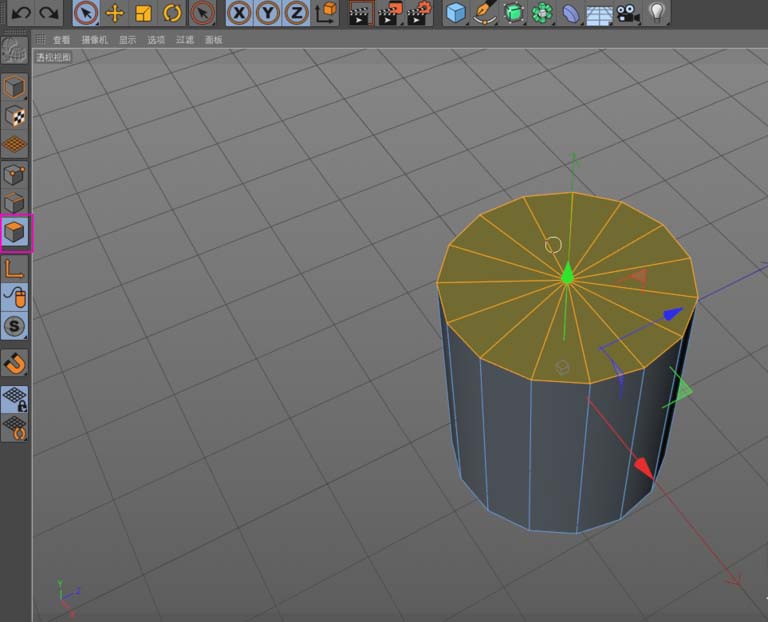Select the Scale tool

[x=143, y=13]
